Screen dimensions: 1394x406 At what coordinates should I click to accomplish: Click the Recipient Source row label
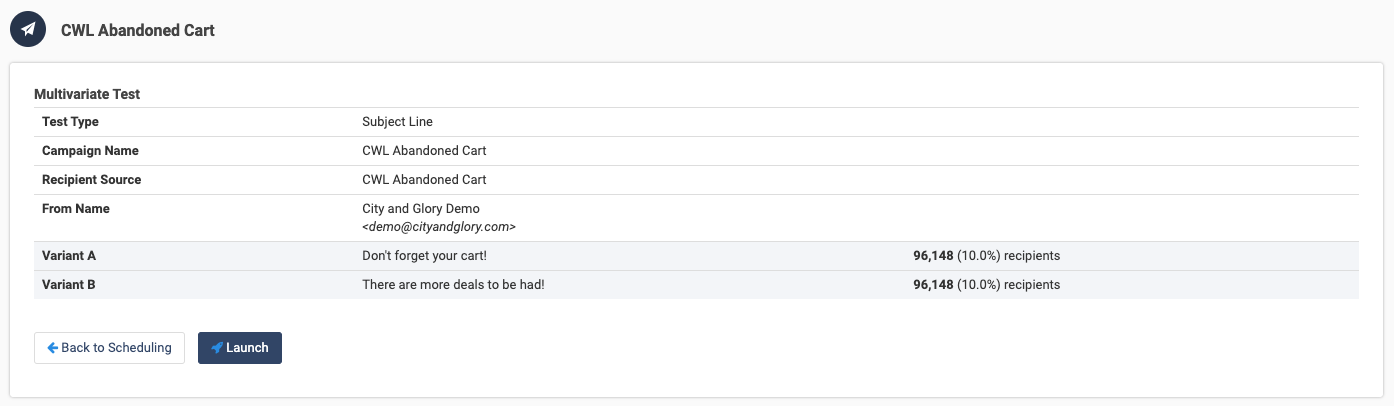[91, 180]
